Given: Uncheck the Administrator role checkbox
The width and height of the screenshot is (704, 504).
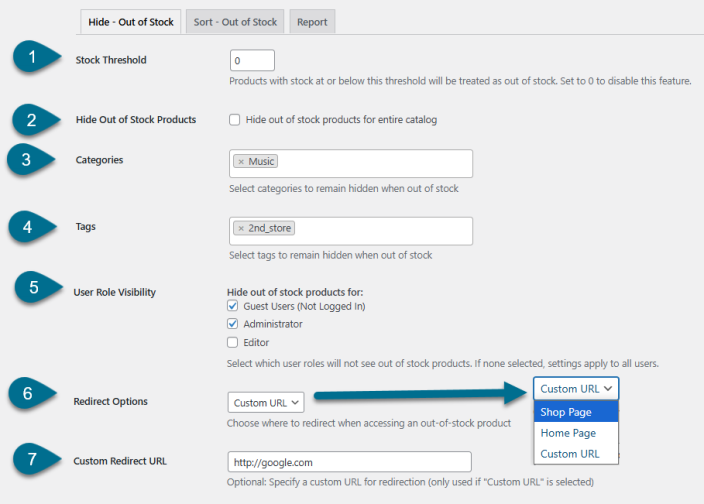Looking at the screenshot, I should [233, 324].
